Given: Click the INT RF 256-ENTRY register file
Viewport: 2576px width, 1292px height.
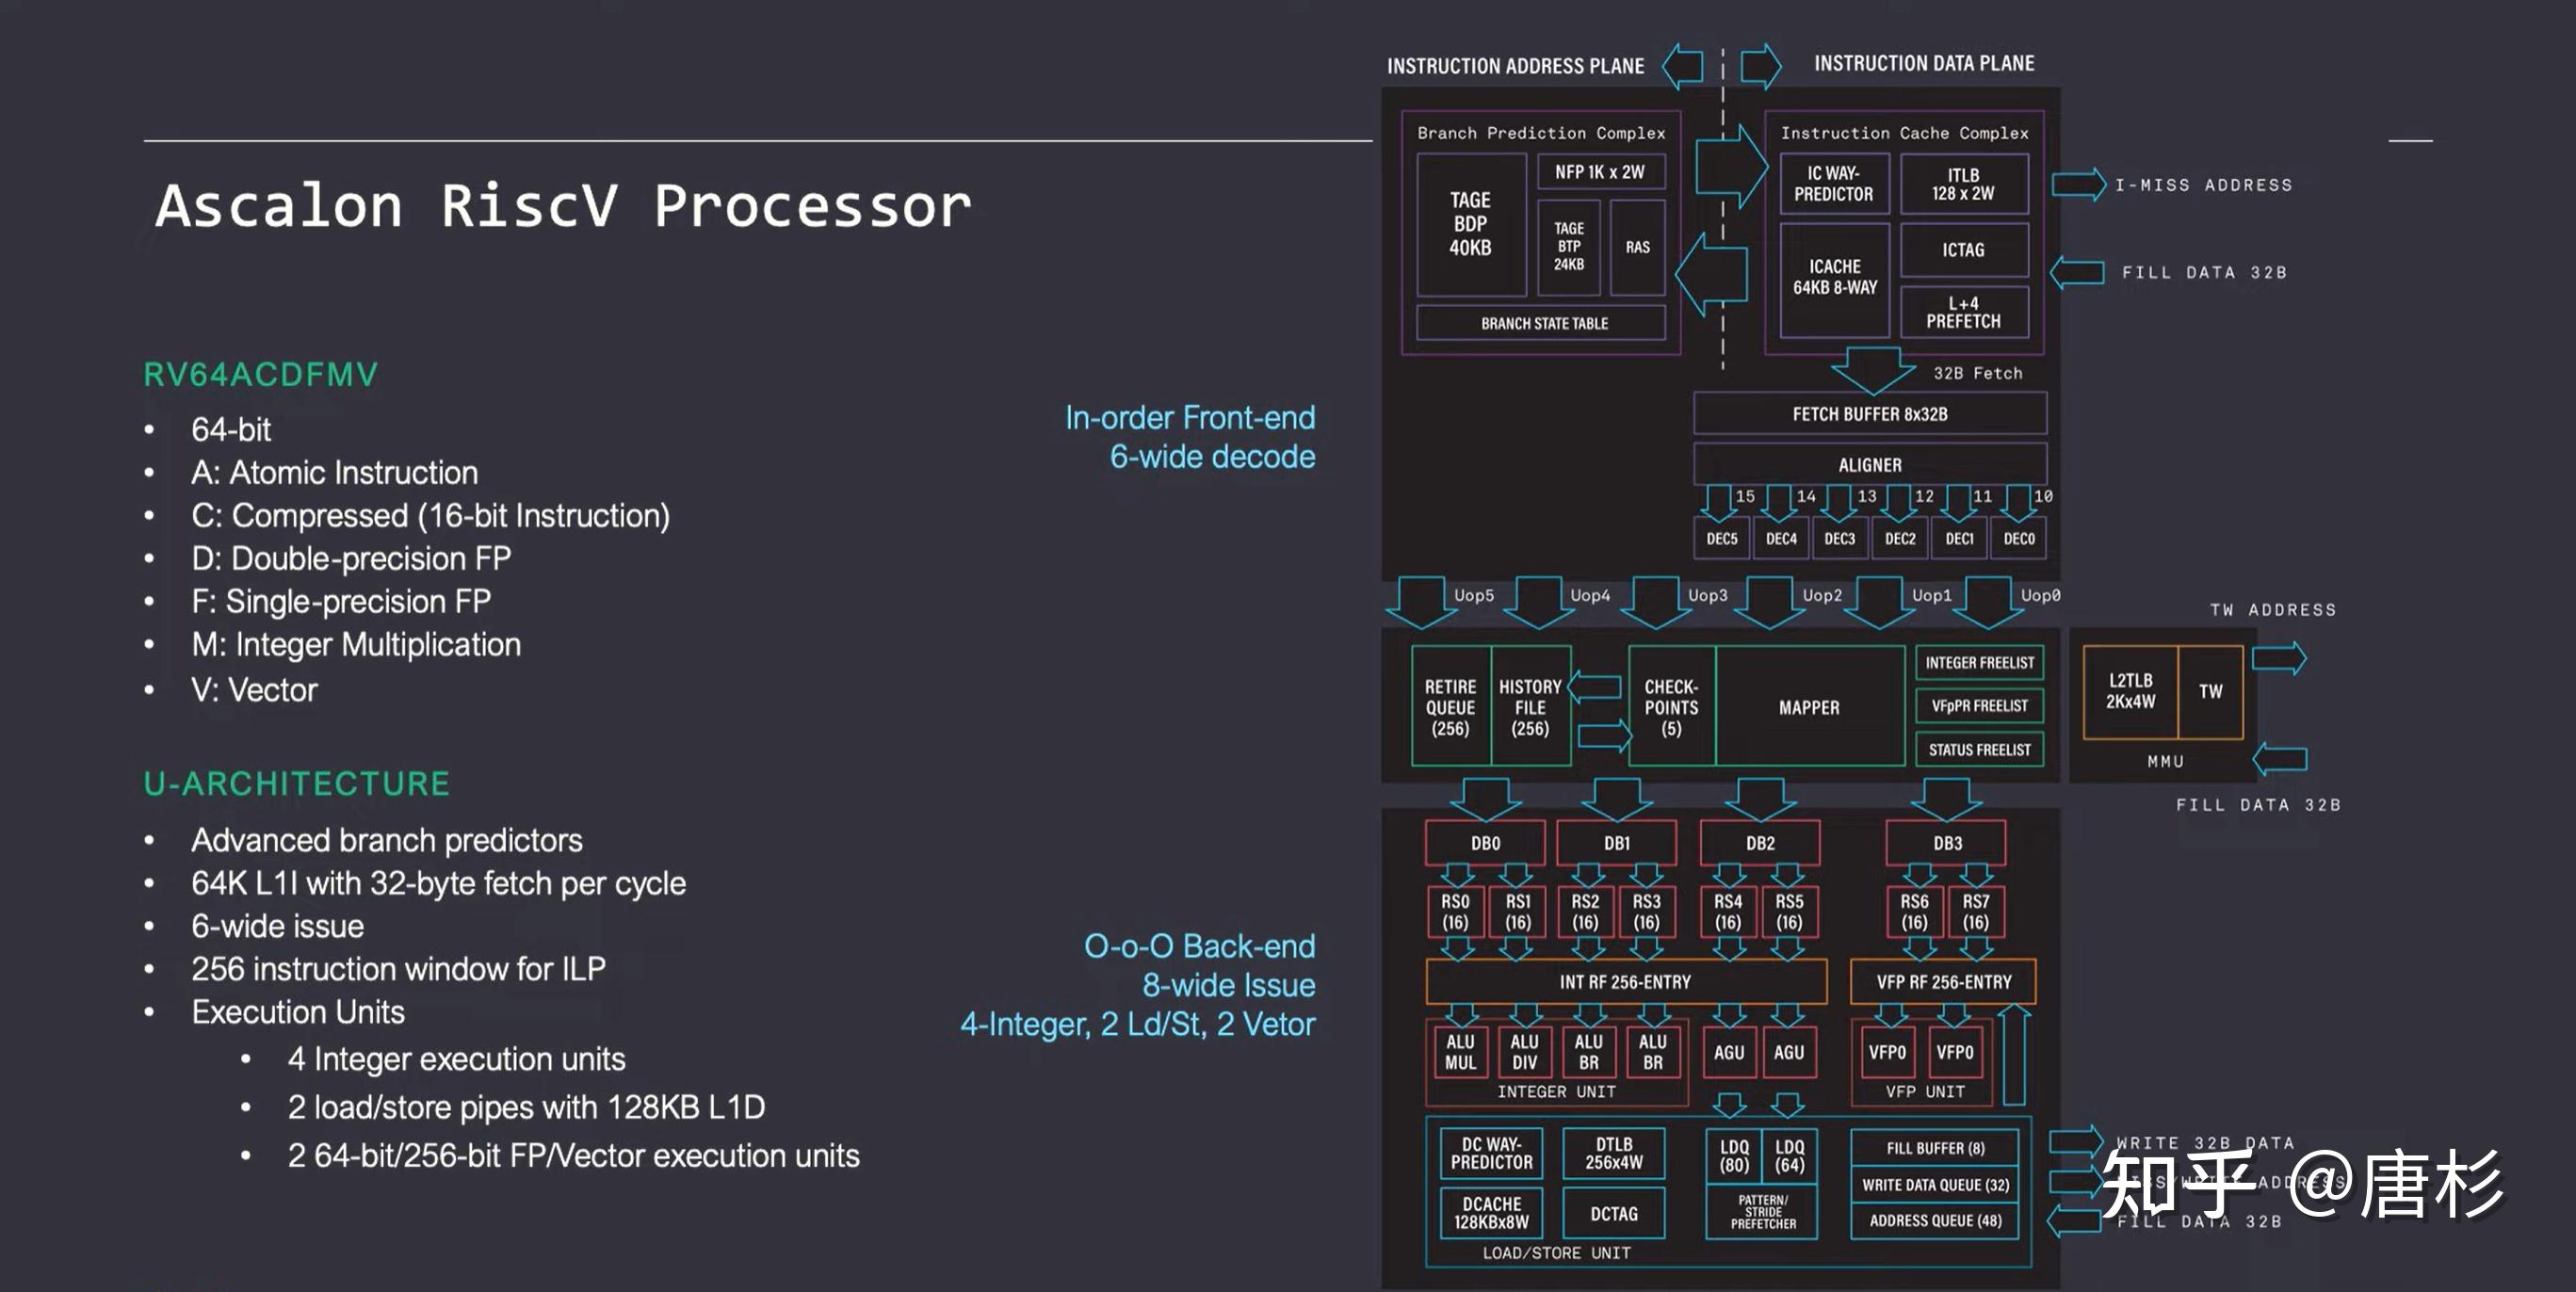Looking at the screenshot, I should 1625,982.
